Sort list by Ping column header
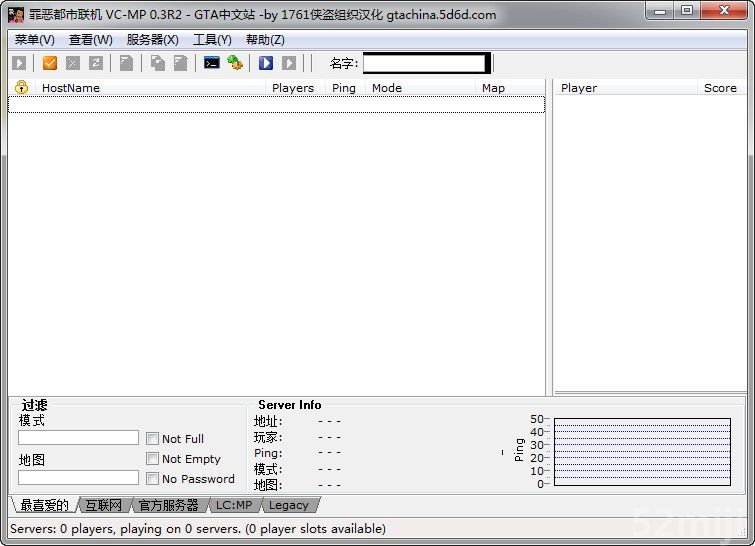Screen dimensions: 755x546 [x=344, y=88]
